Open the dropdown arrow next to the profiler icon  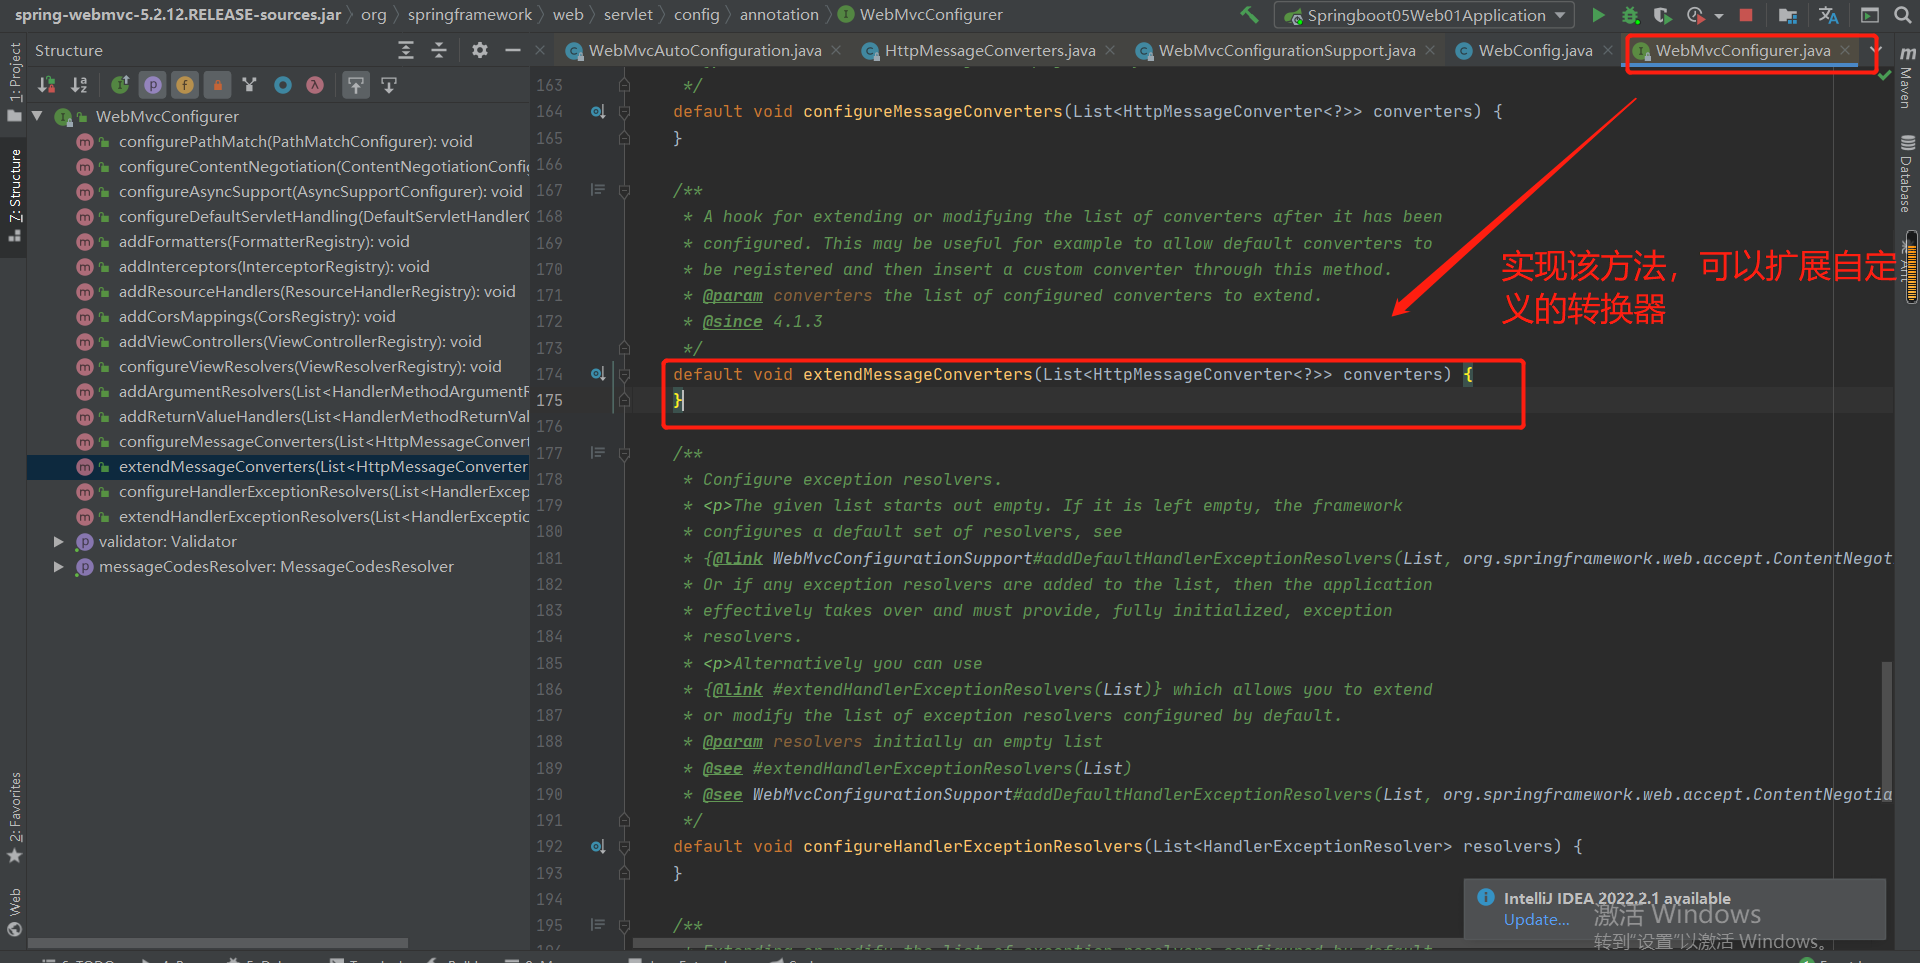point(1719,15)
